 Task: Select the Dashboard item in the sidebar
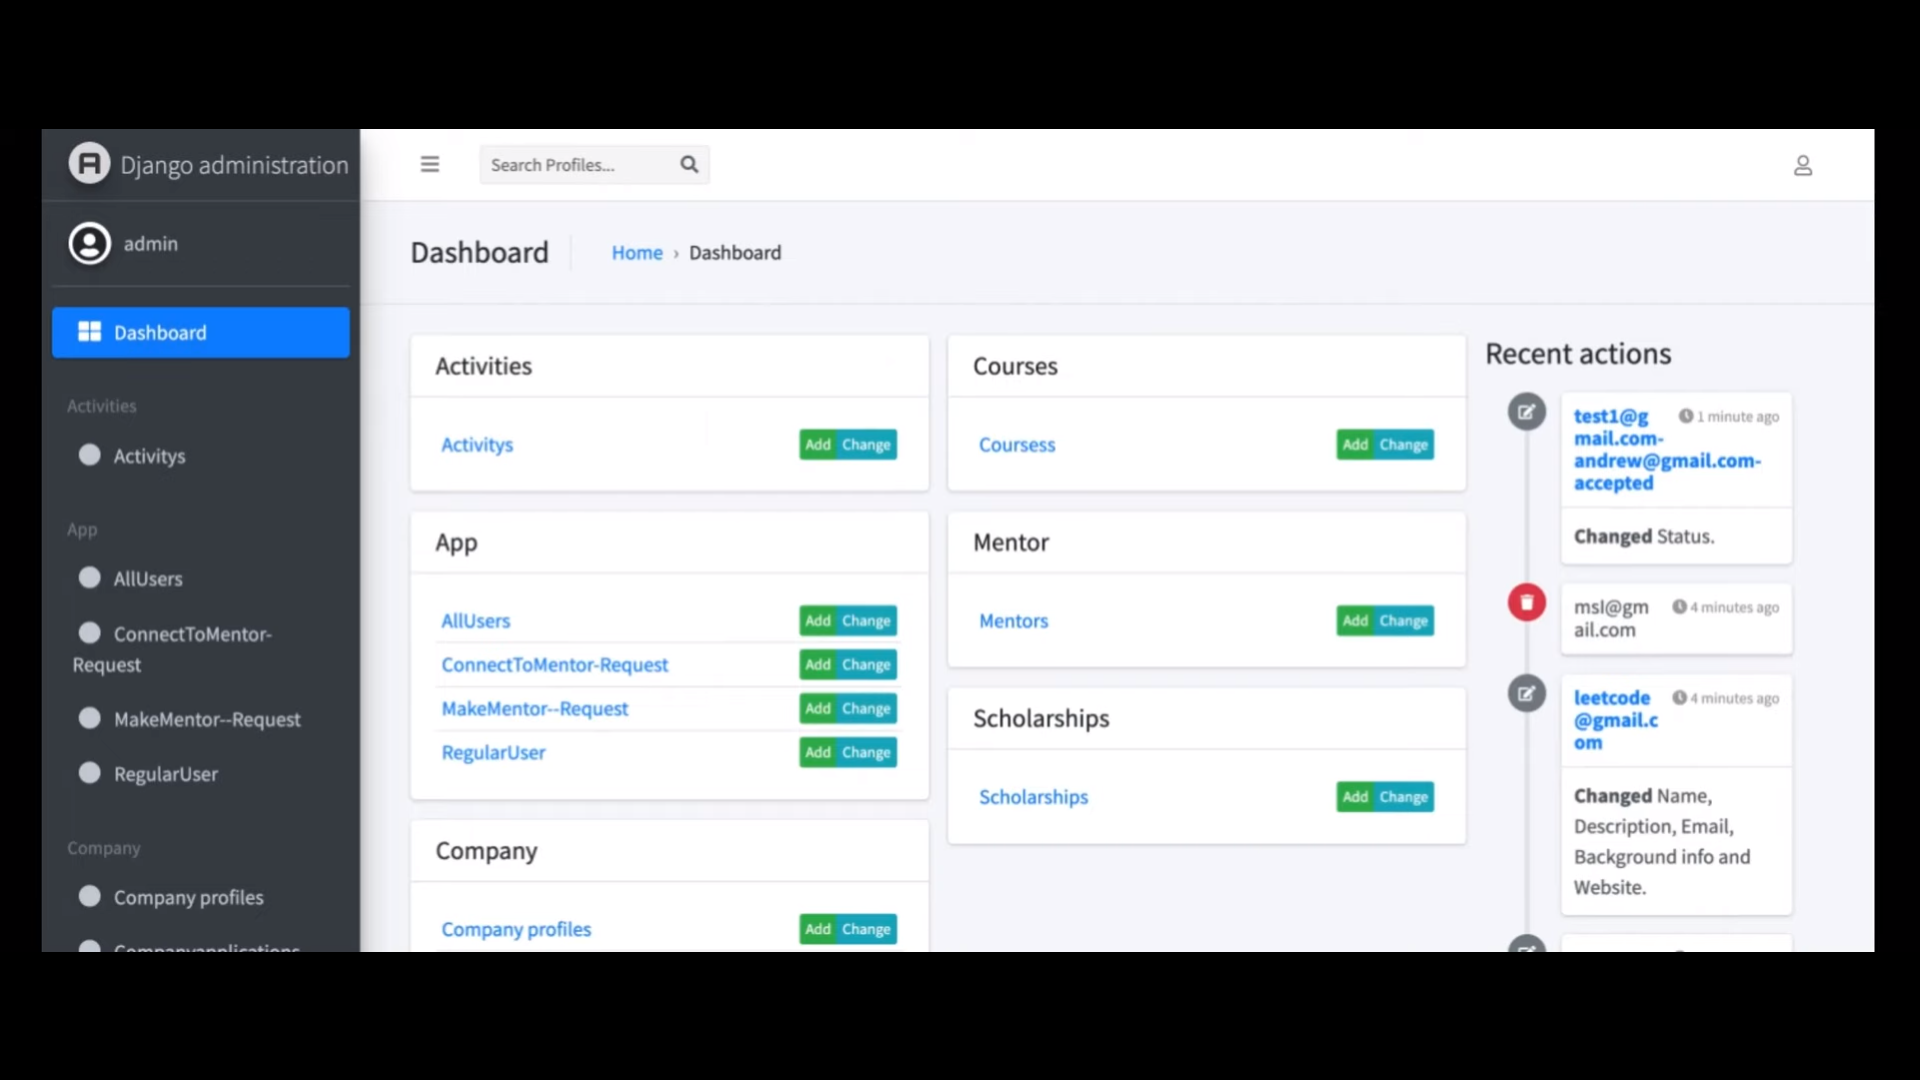click(160, 332)
